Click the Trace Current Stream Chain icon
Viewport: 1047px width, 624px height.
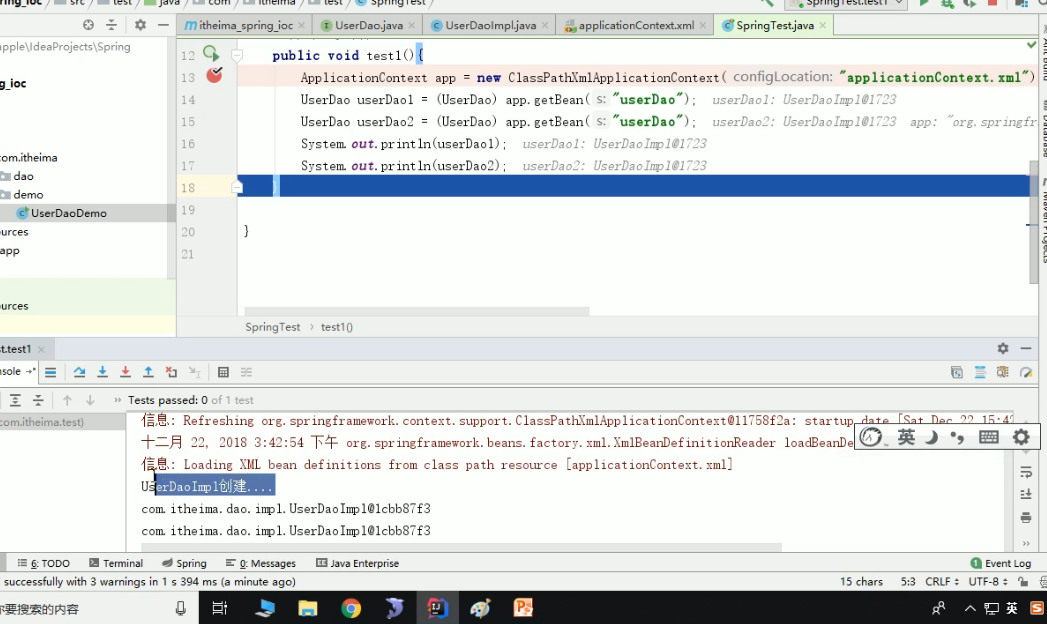pos(246,372)
